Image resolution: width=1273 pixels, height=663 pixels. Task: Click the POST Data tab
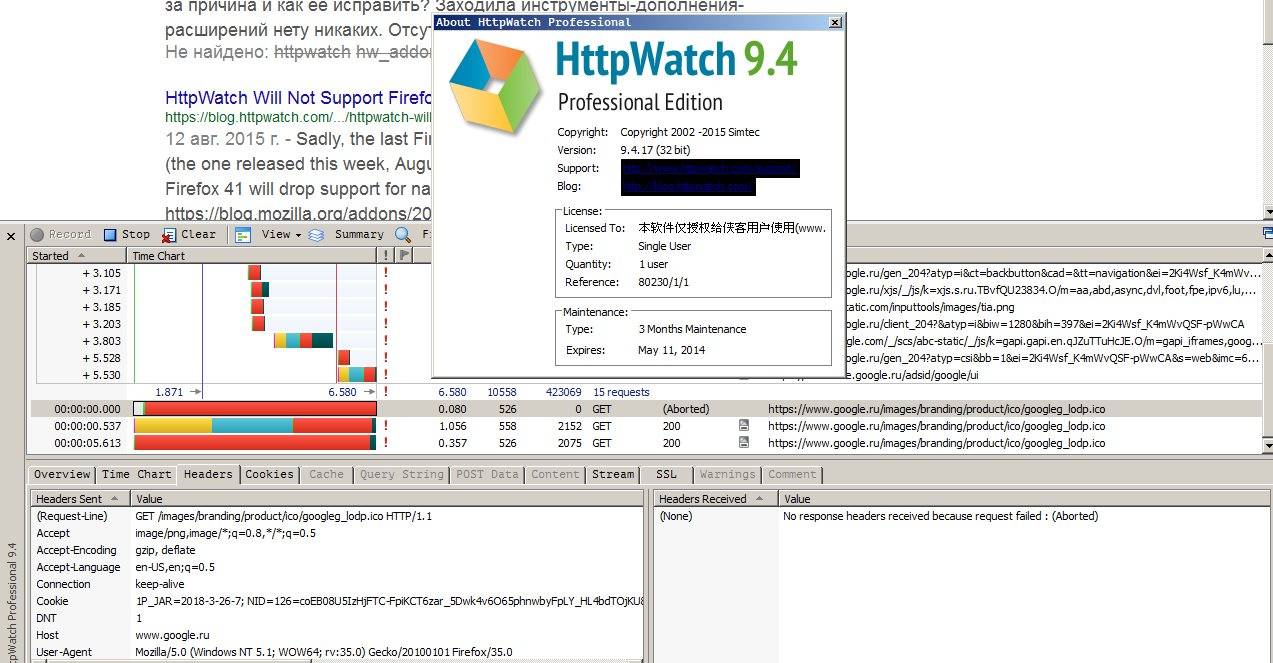point(487,475)
